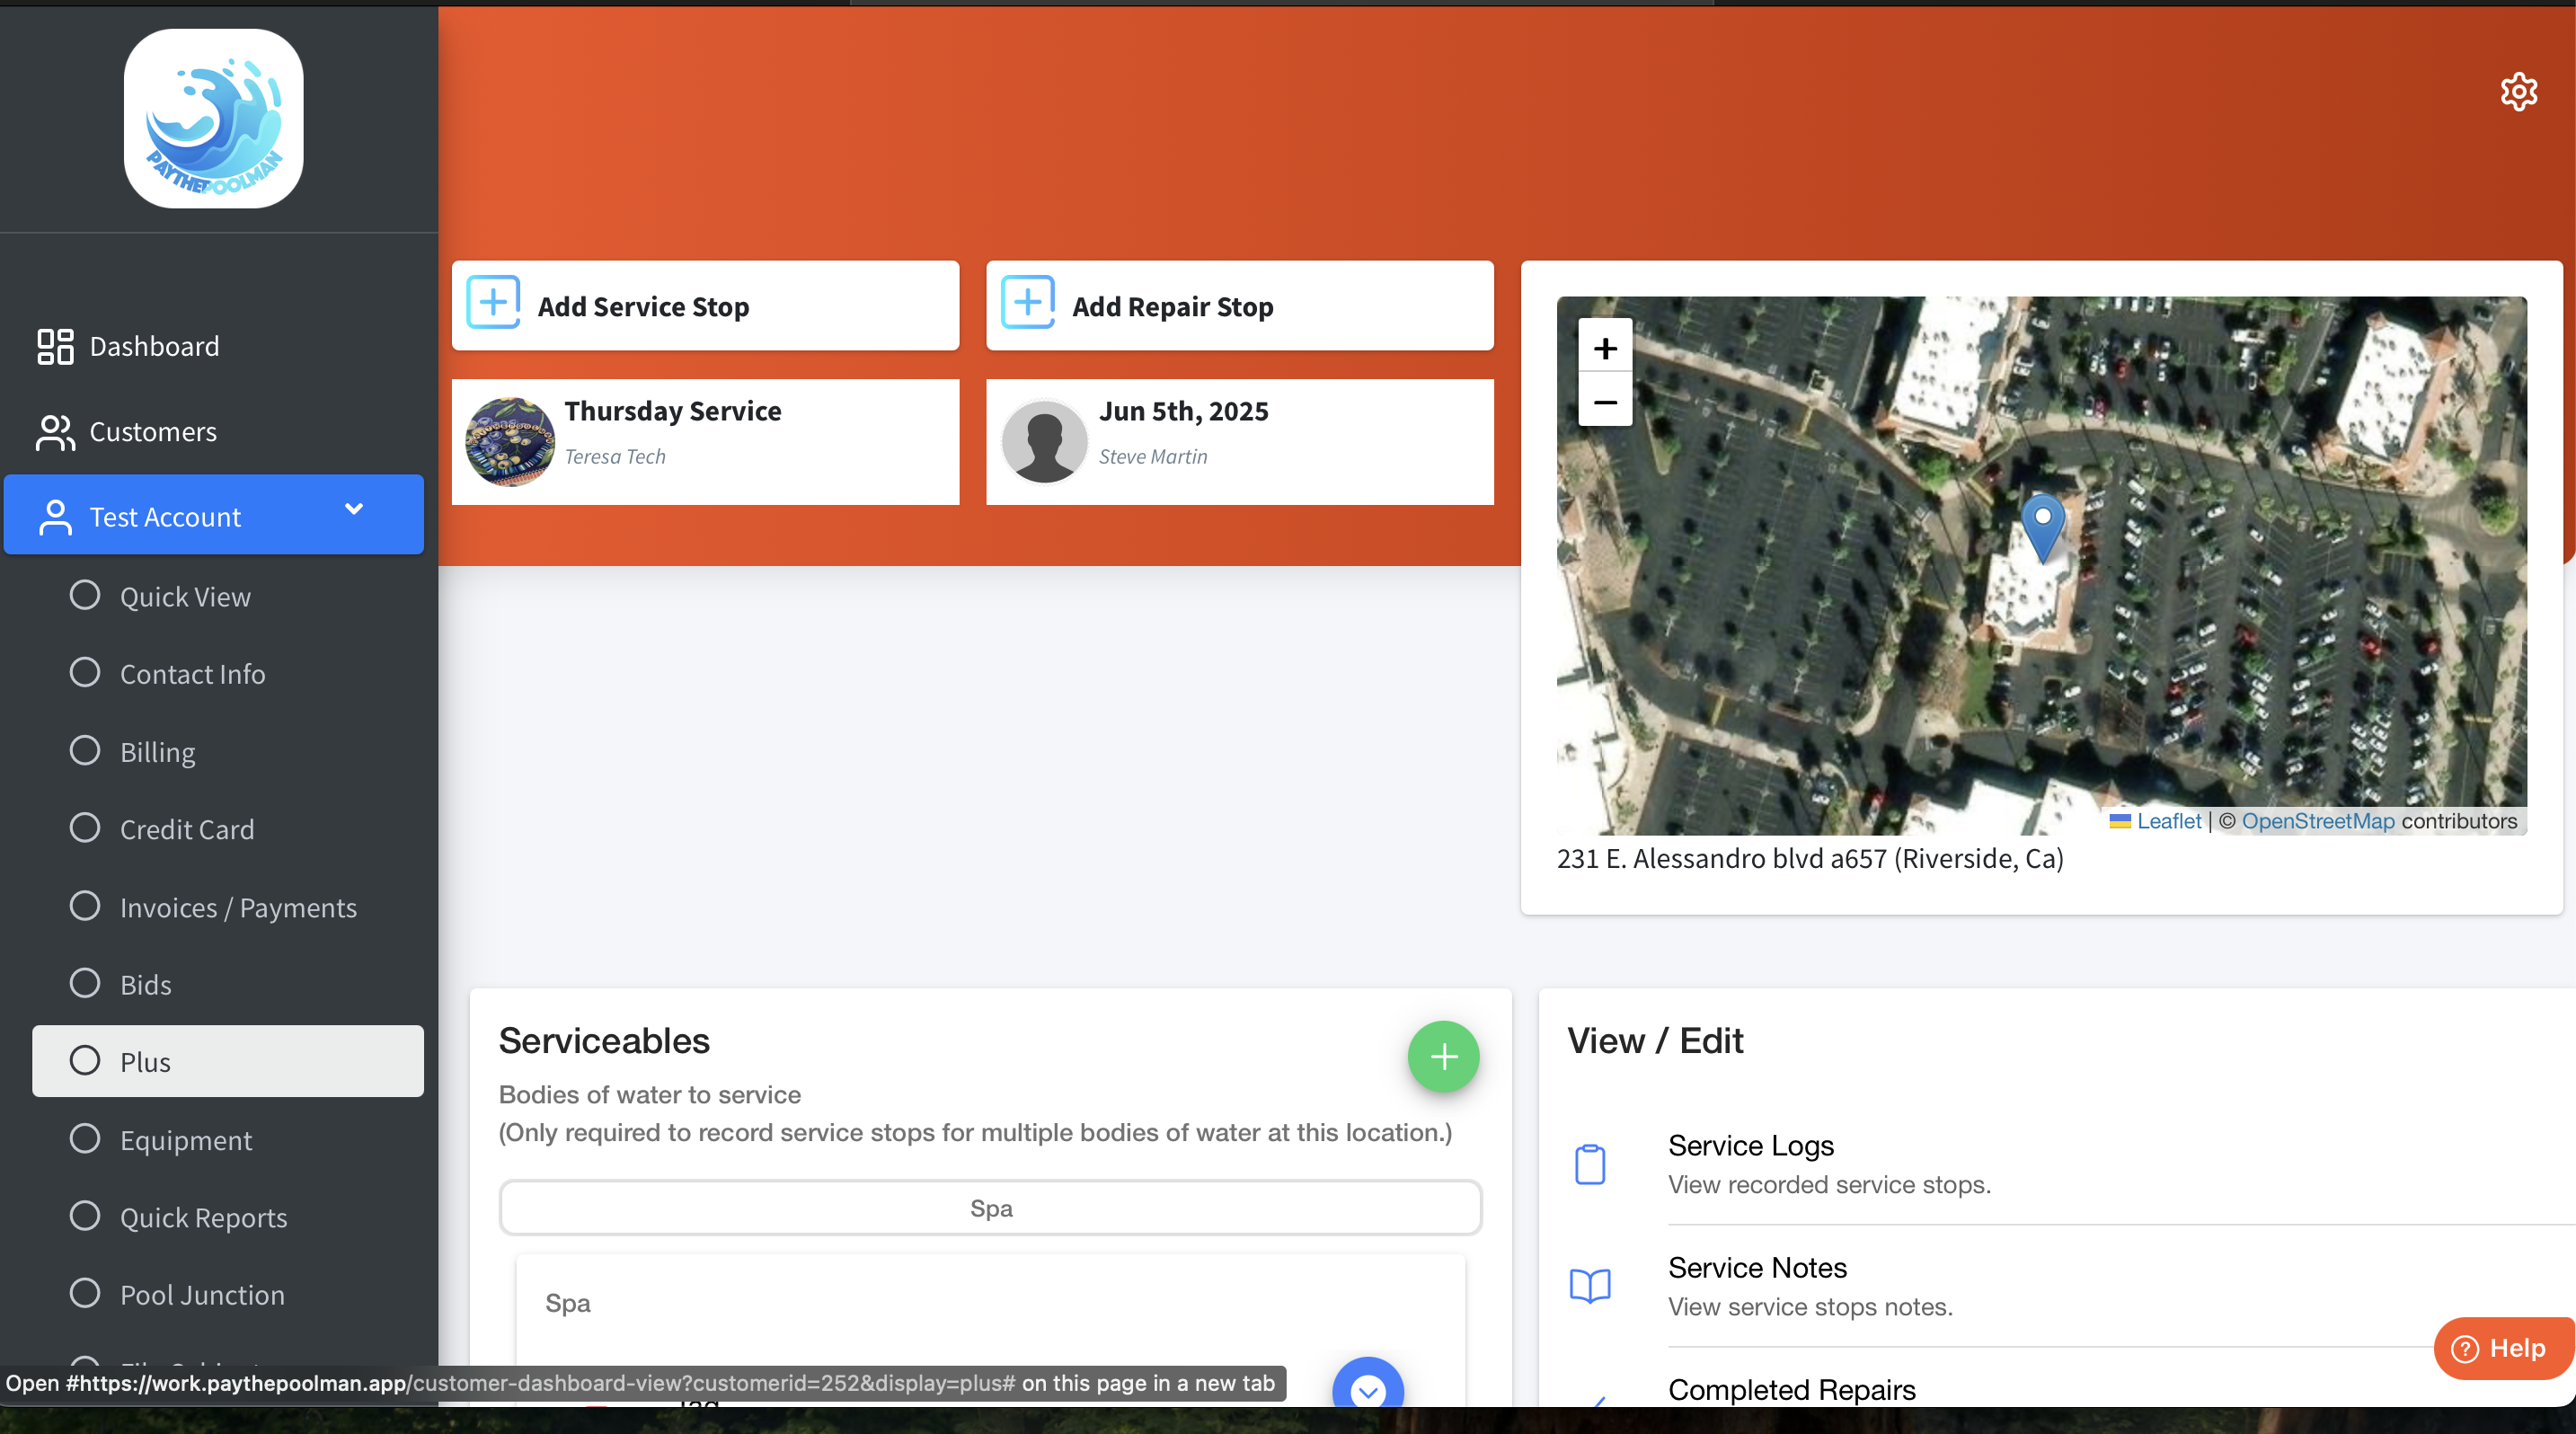Select the Billing radio circle
Viewport: 2576px width, 1434px height.
click(x=85, y=750)
